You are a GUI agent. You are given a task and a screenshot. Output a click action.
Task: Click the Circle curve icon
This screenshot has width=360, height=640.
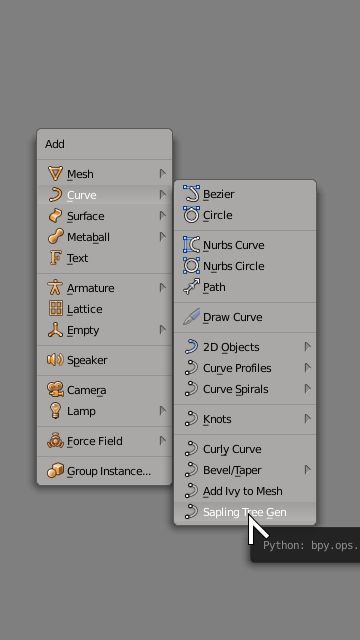(x=191, y=215)
